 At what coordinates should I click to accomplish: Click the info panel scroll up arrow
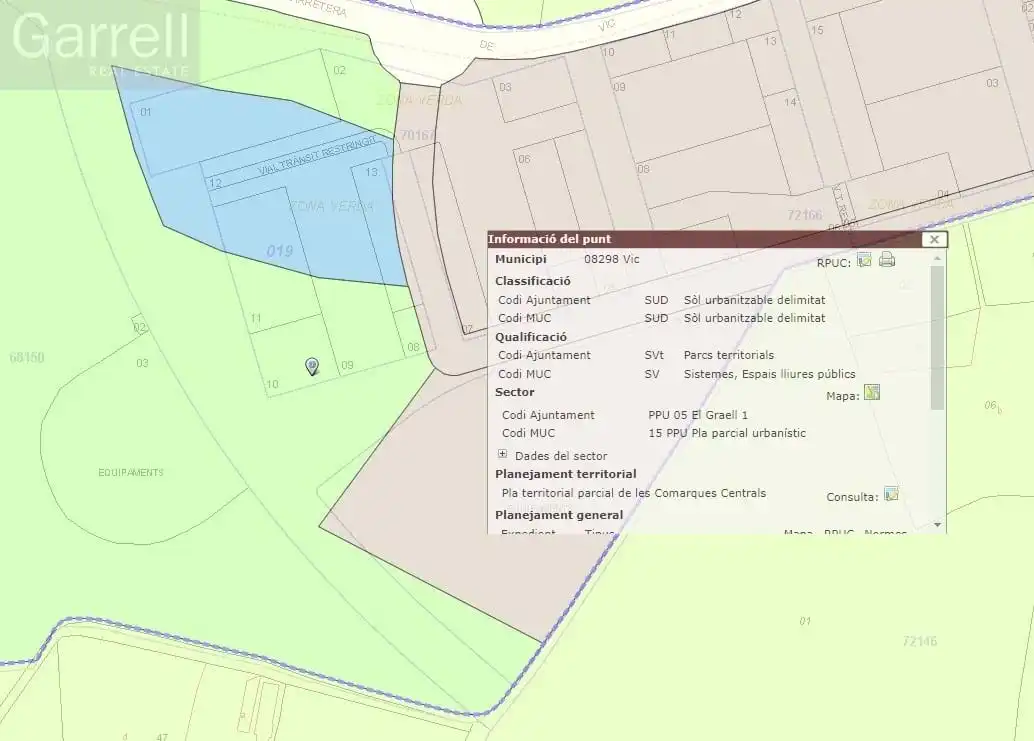coord(938,259)
